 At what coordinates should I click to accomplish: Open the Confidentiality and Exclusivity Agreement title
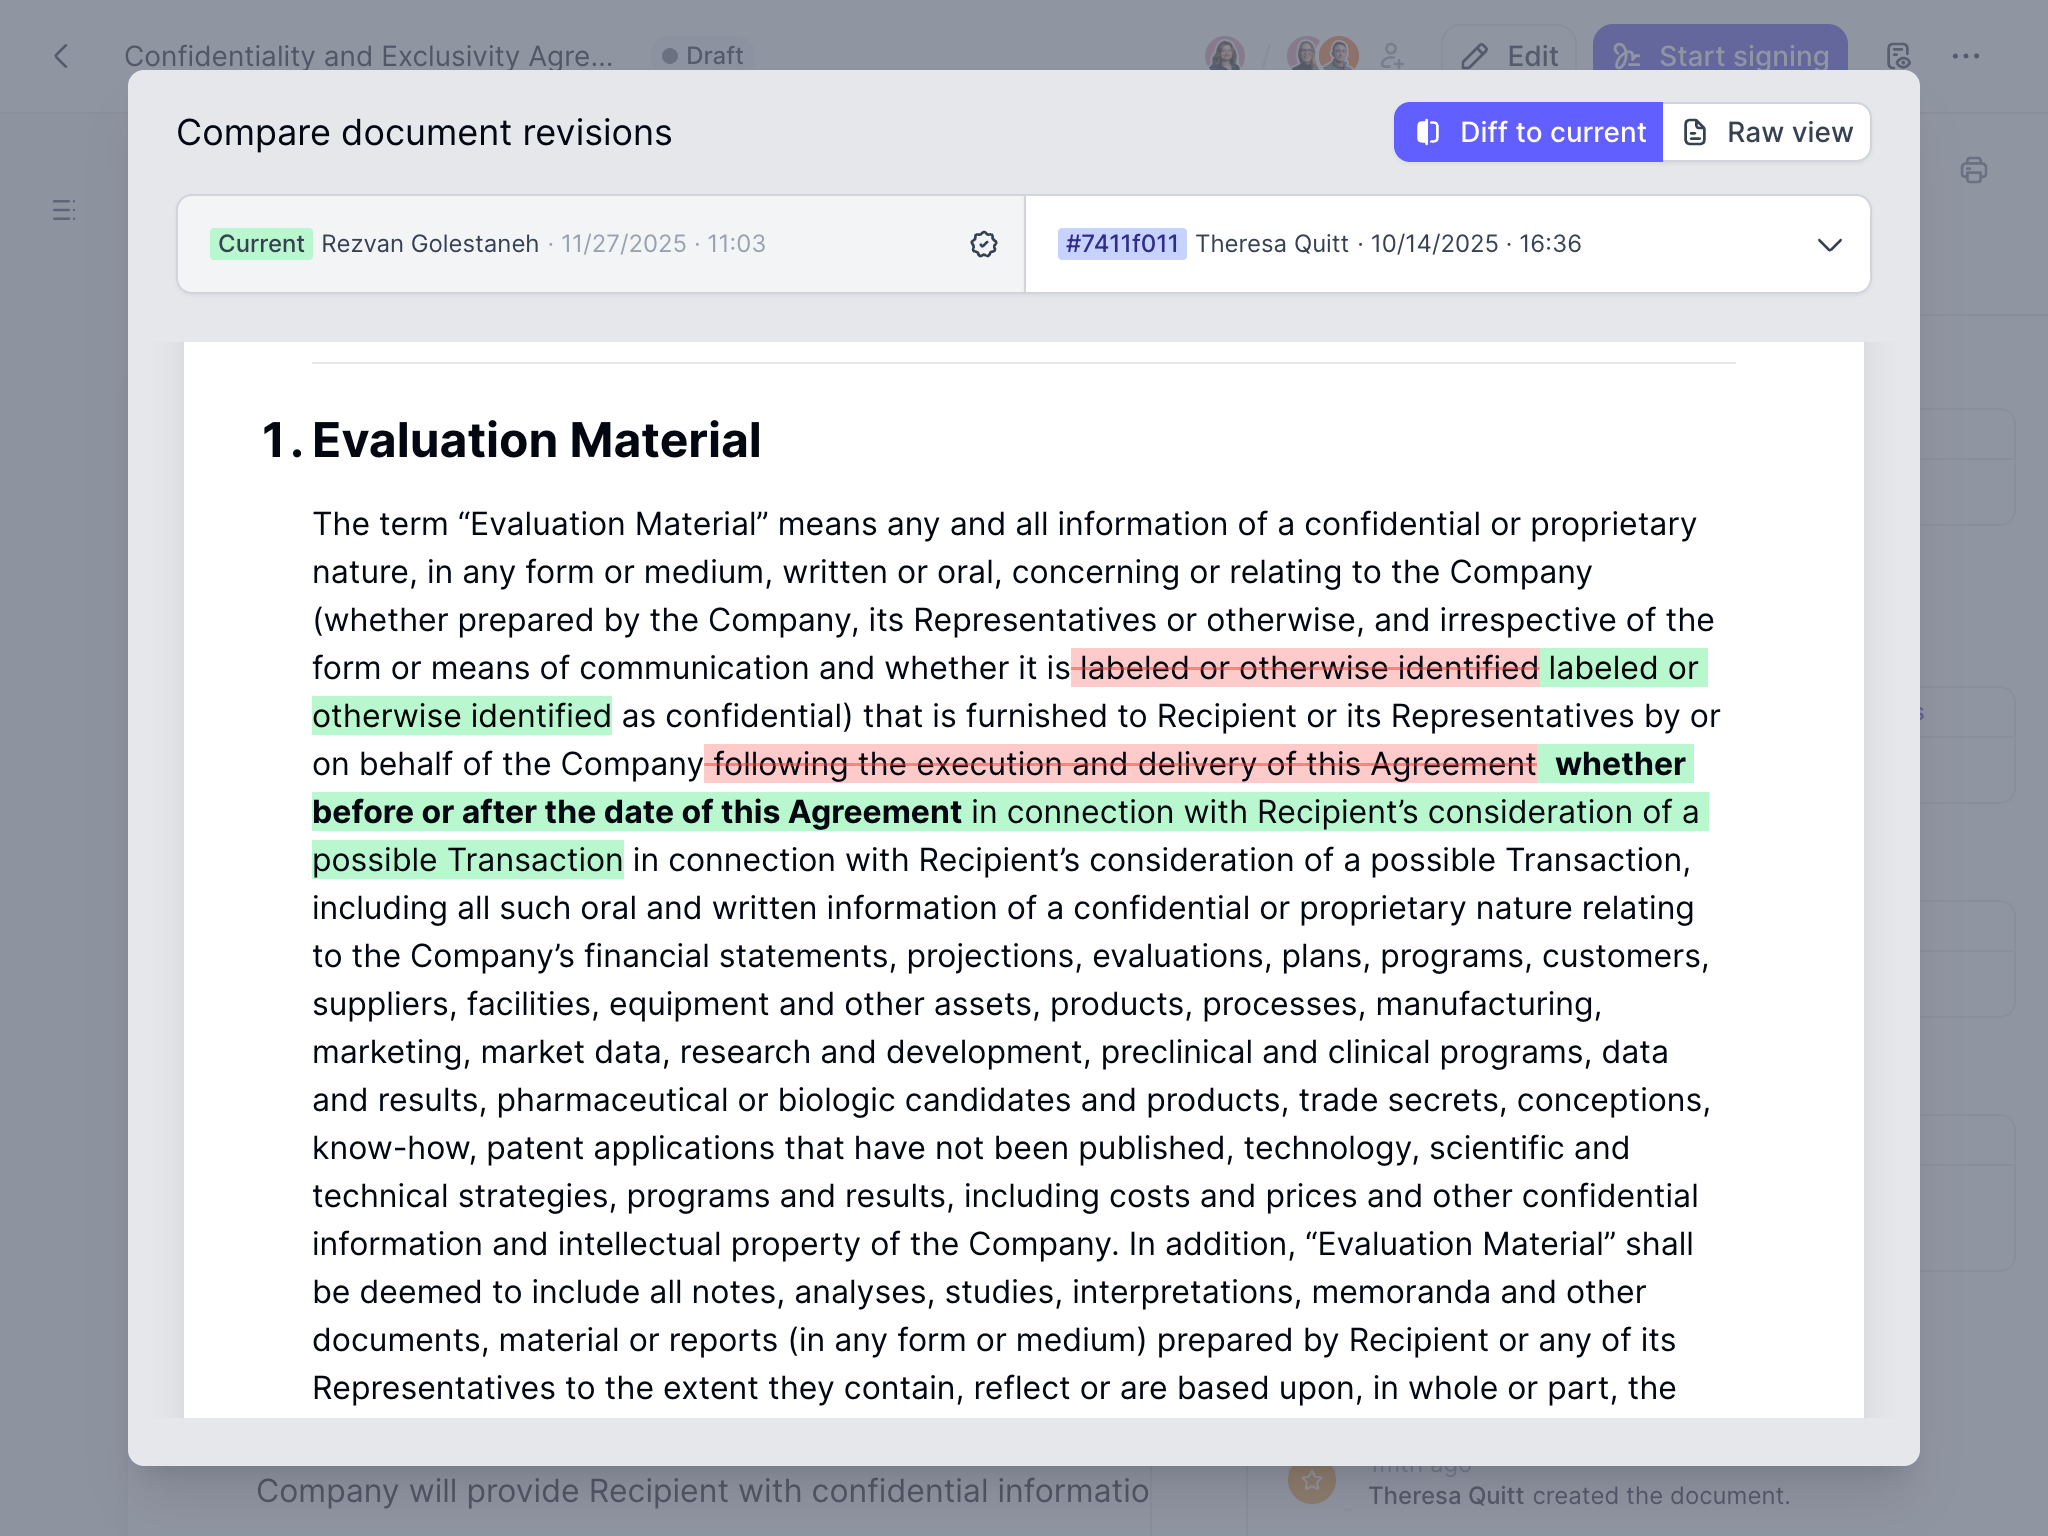[x=370, y=56]
